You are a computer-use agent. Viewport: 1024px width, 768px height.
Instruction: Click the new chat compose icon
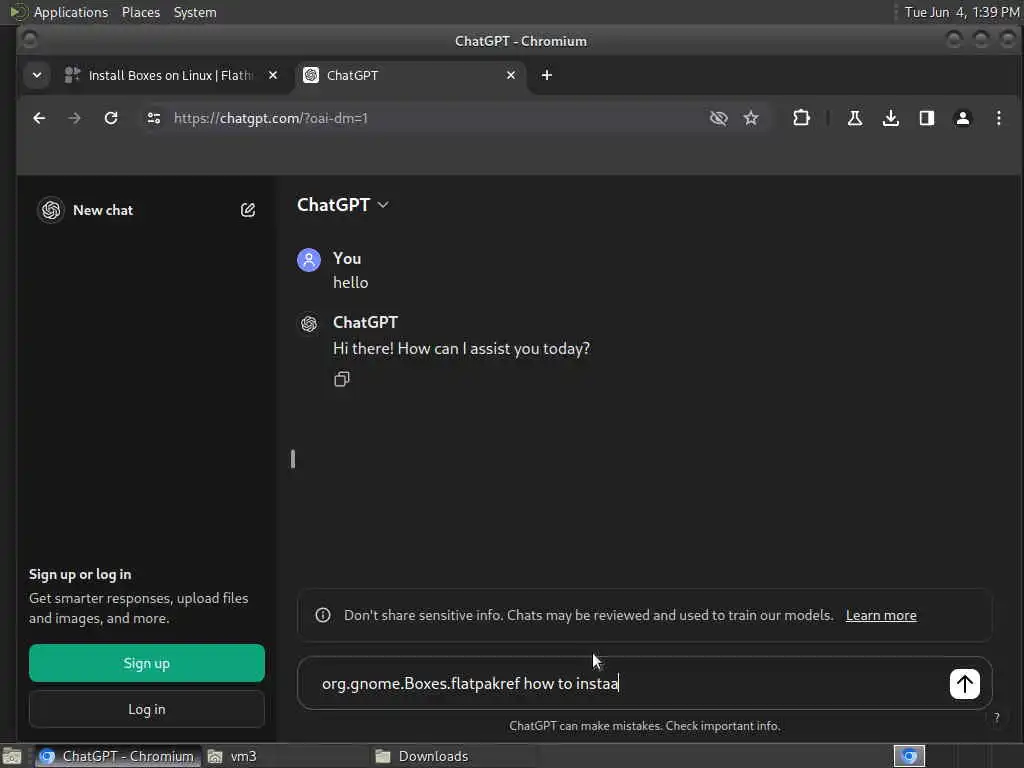(248, 210)
